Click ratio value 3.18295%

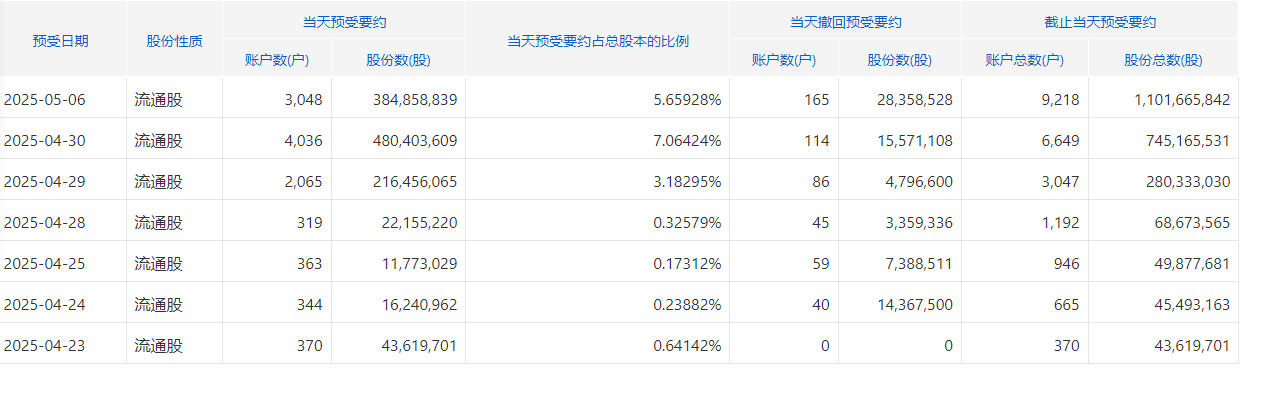coord(687,181)
